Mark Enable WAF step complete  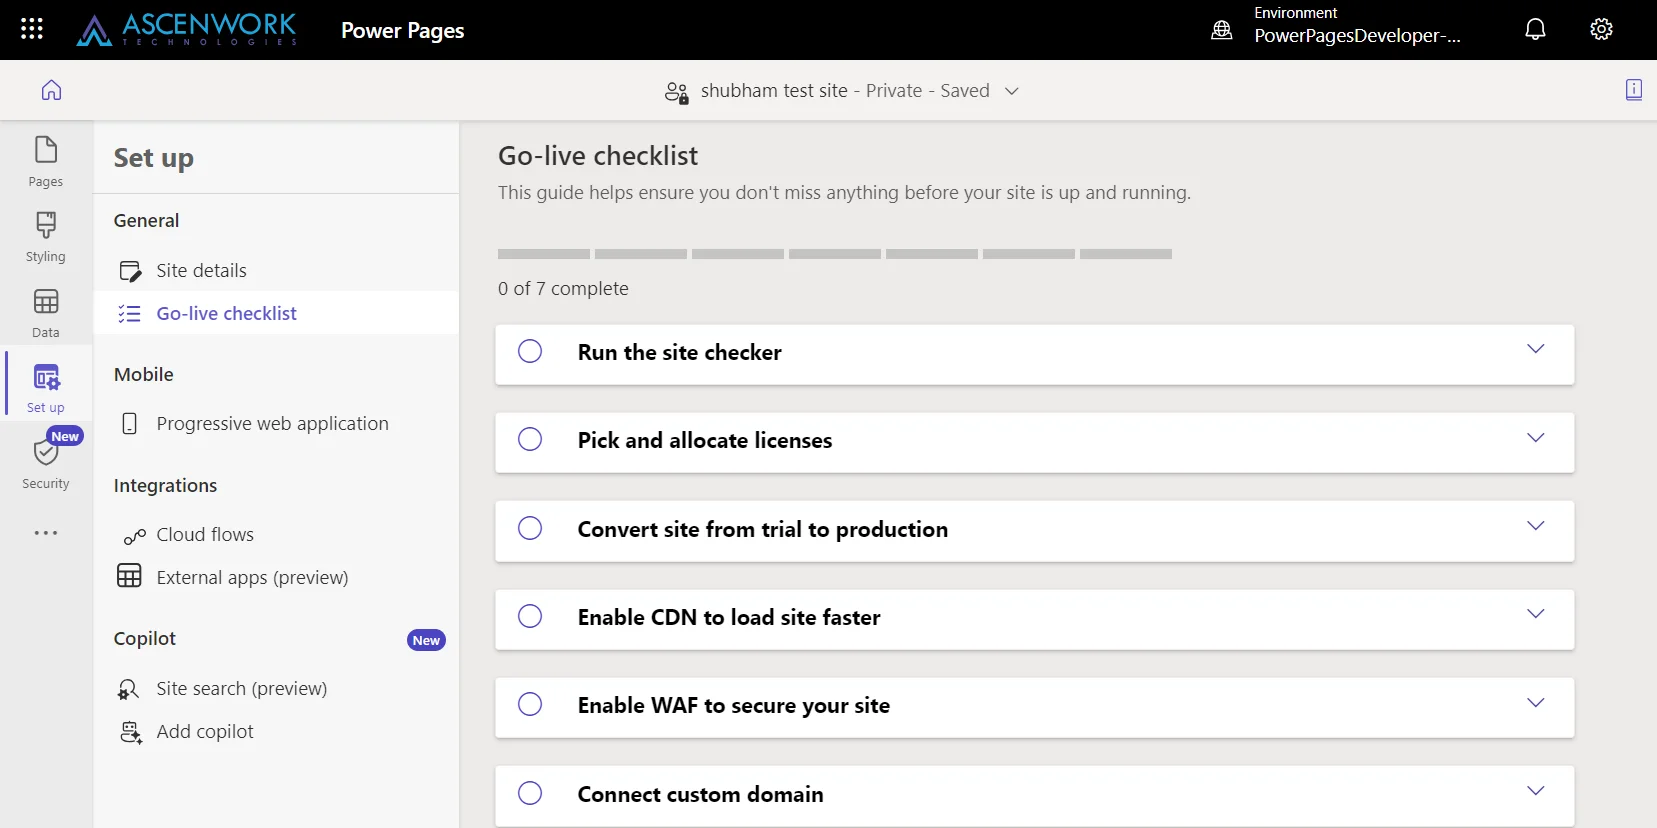530,704
